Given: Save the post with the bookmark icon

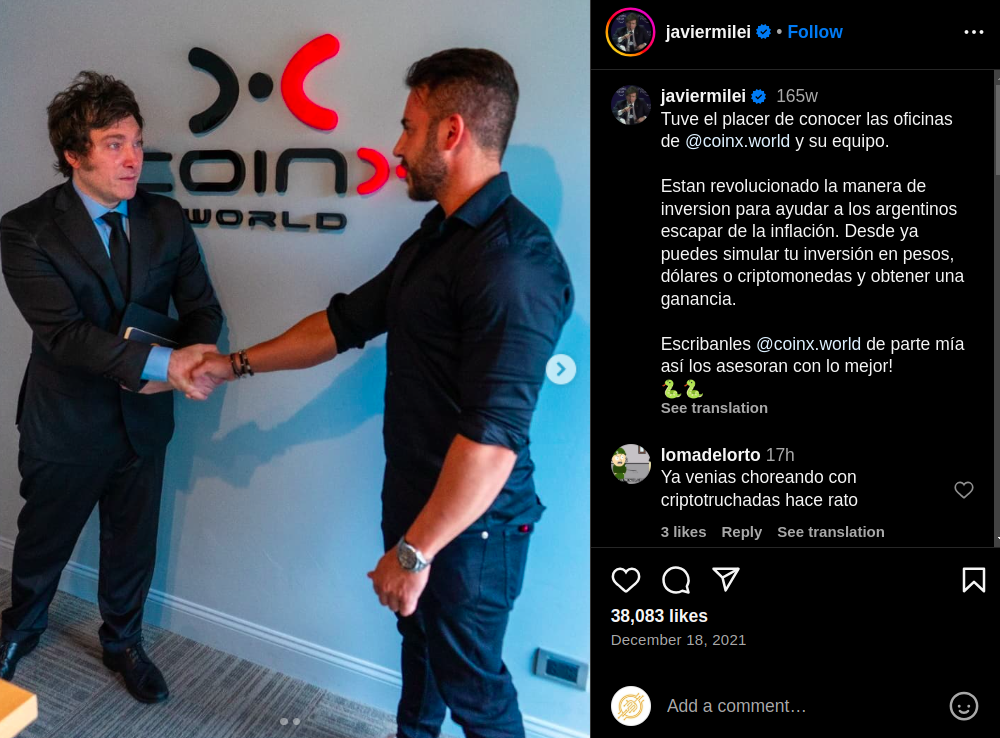Looking at the screenshot, I should tap(973, 580).
